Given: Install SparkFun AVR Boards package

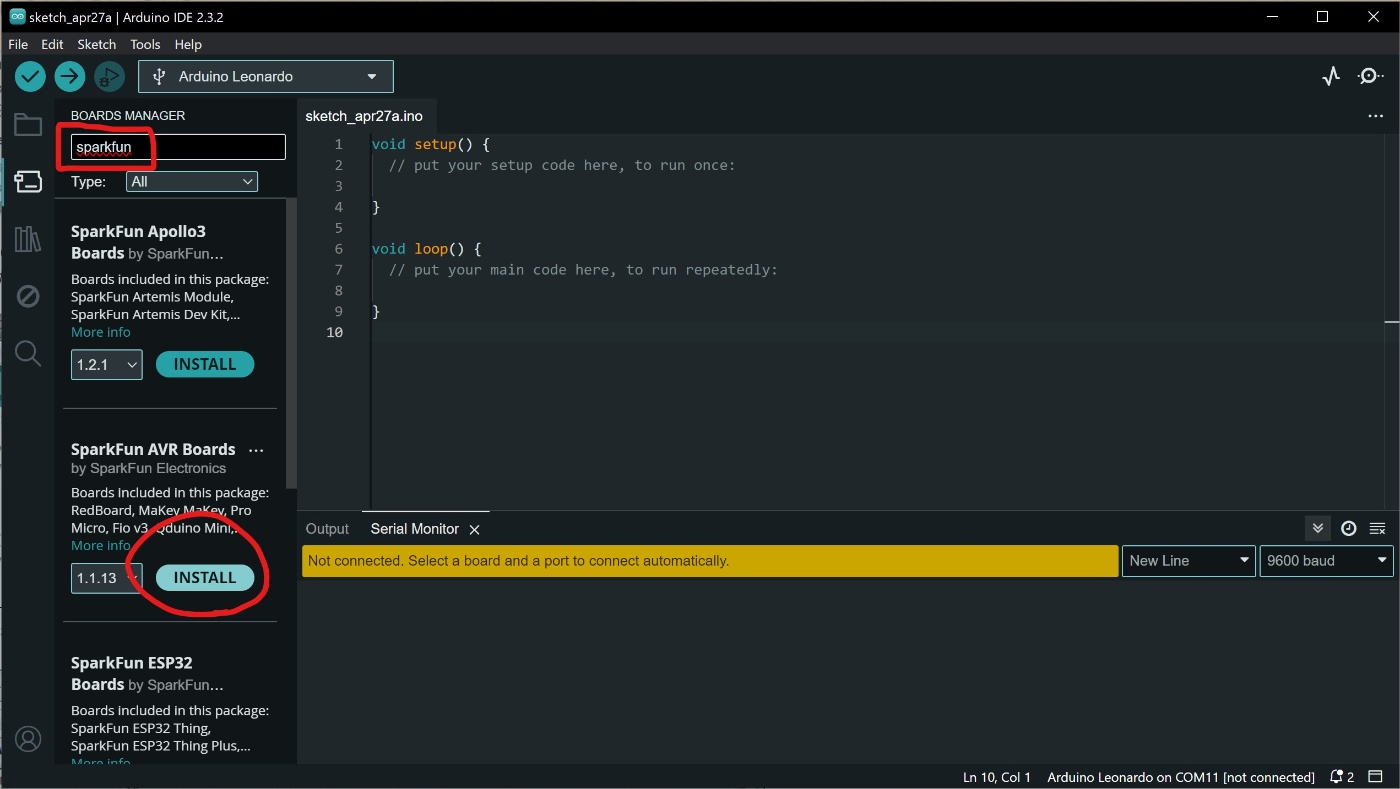Looking at the screenshot, I should [205, 578].
